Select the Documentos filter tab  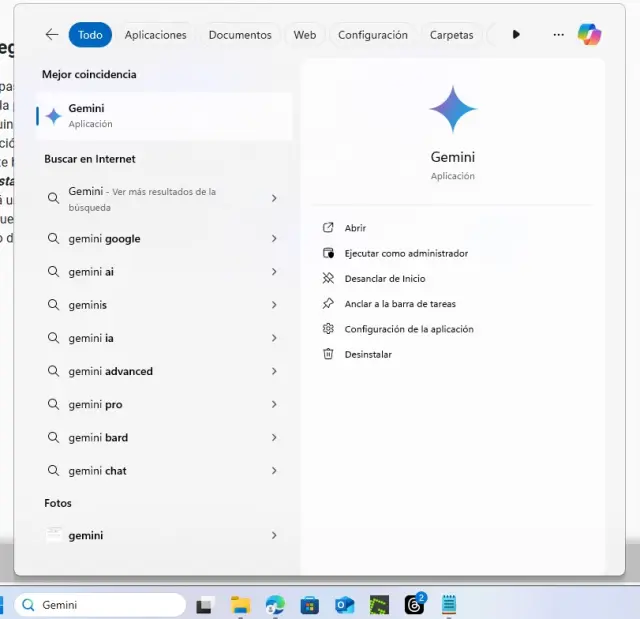[x=240, y=35]
